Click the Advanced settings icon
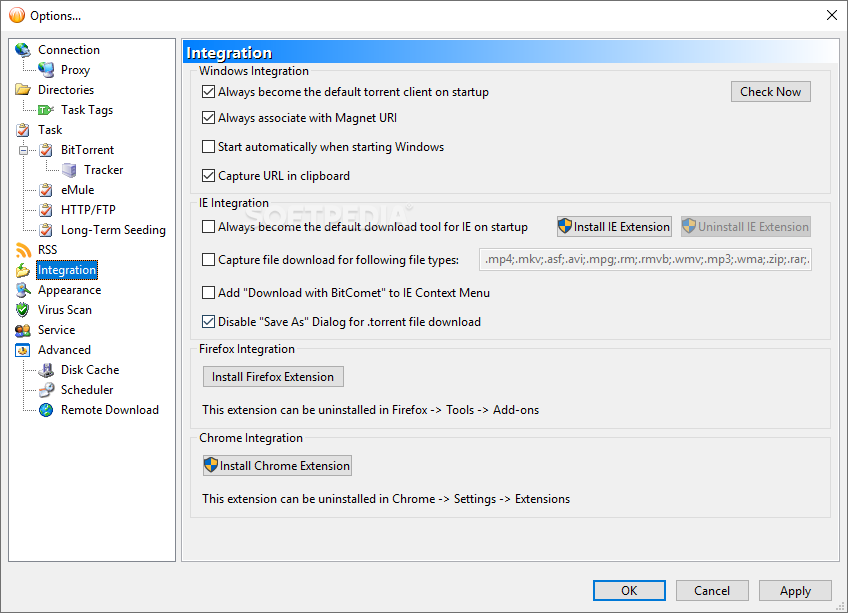 tap(23, 350)
